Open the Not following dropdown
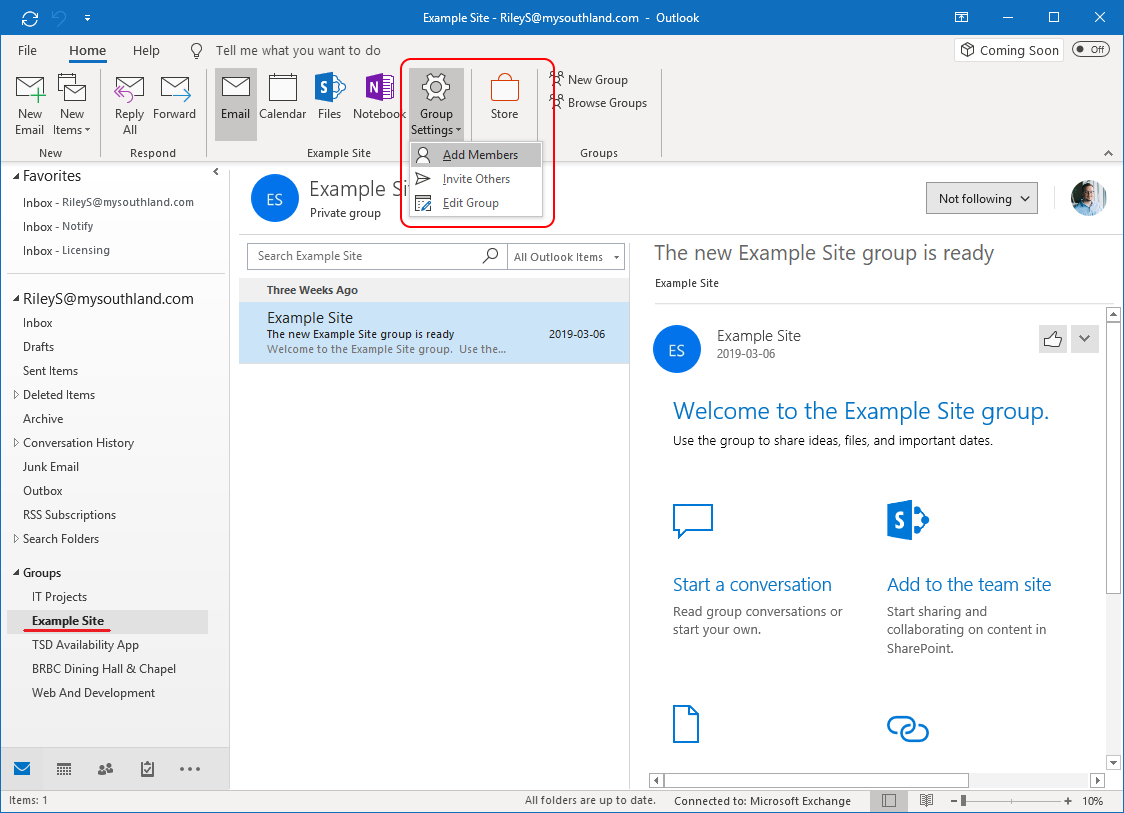Viewport: 1124px width, 813px height. tap(981, 198)
